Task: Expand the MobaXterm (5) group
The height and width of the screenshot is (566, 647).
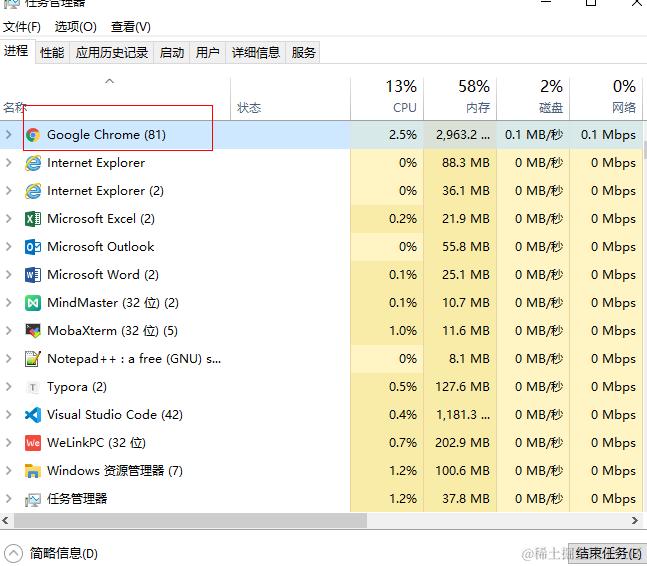Action: [x=9, y=330]
